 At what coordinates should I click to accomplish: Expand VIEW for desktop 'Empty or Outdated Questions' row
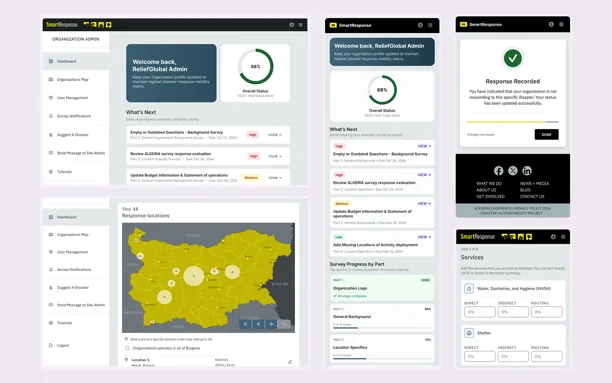pyautogui.click(x=275, y=135)
